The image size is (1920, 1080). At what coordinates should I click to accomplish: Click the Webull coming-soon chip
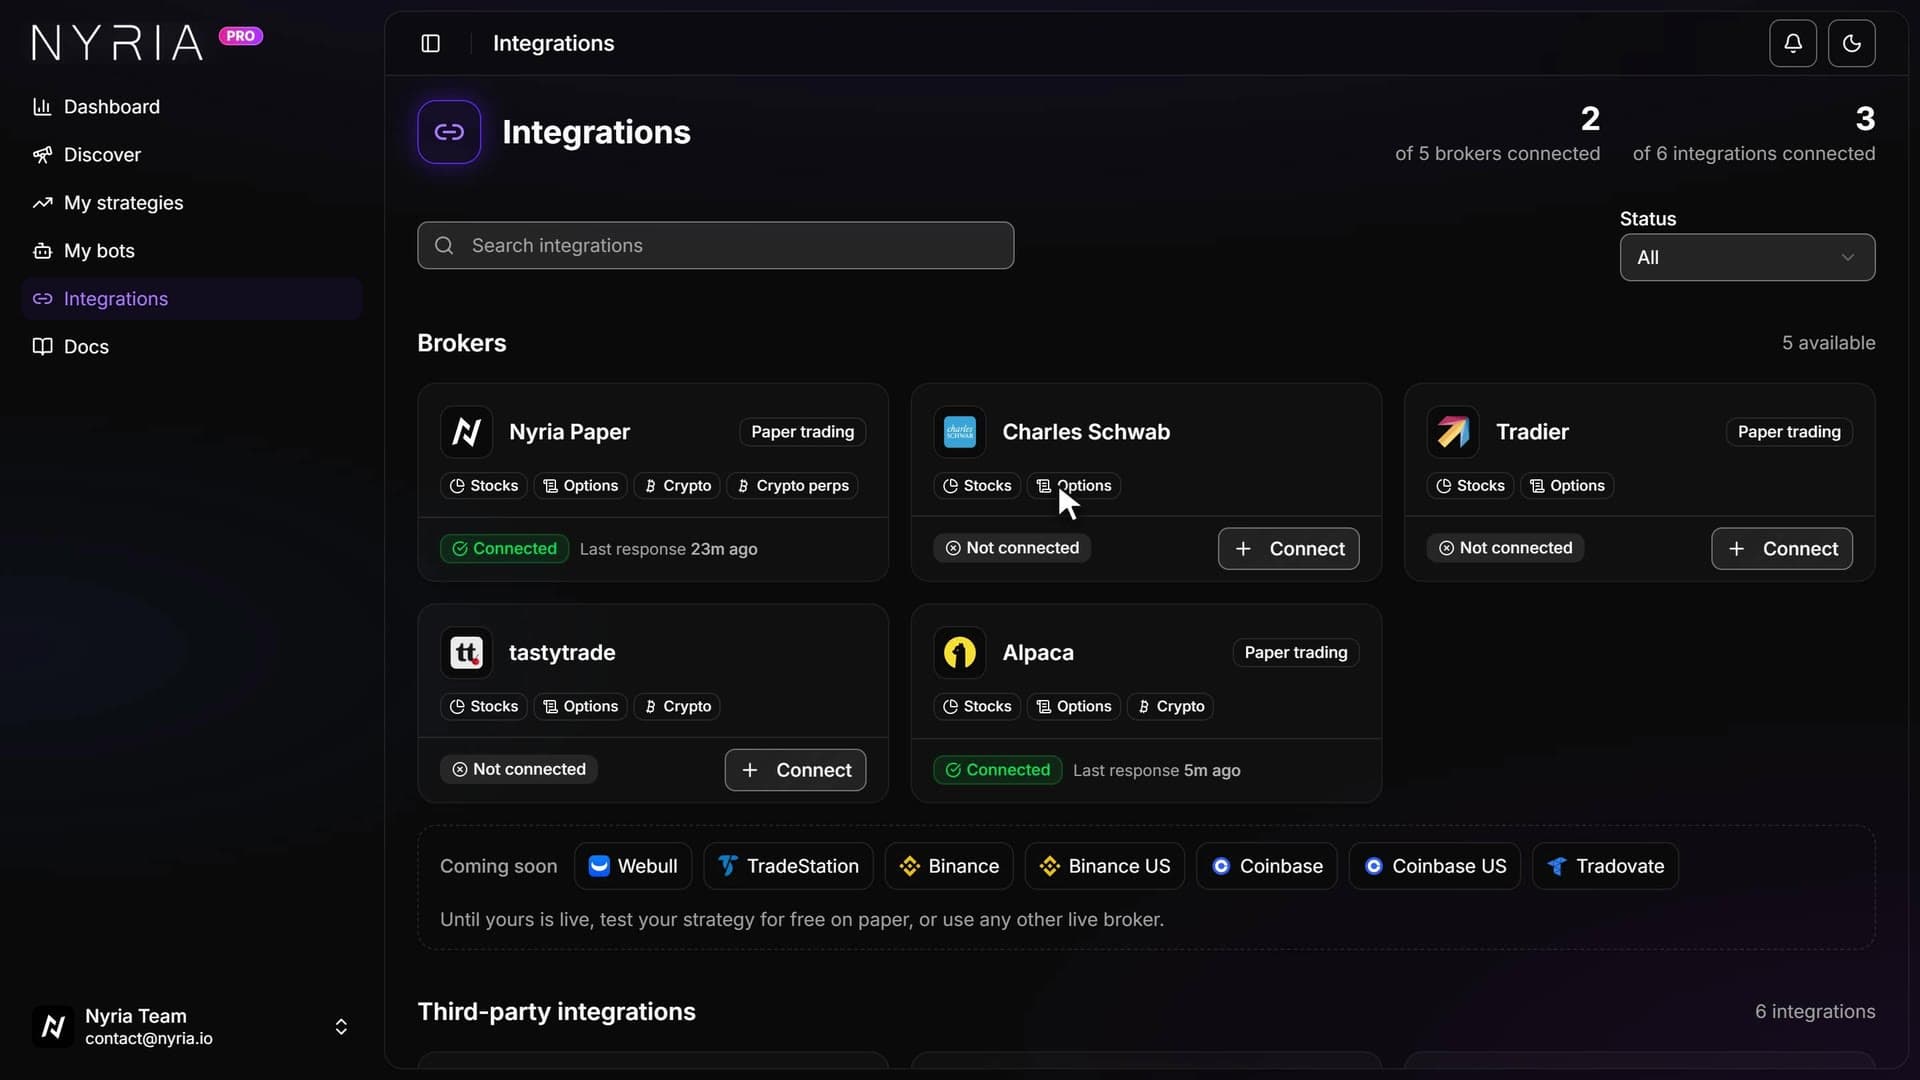pyautogui.click(x=633, y=866)
